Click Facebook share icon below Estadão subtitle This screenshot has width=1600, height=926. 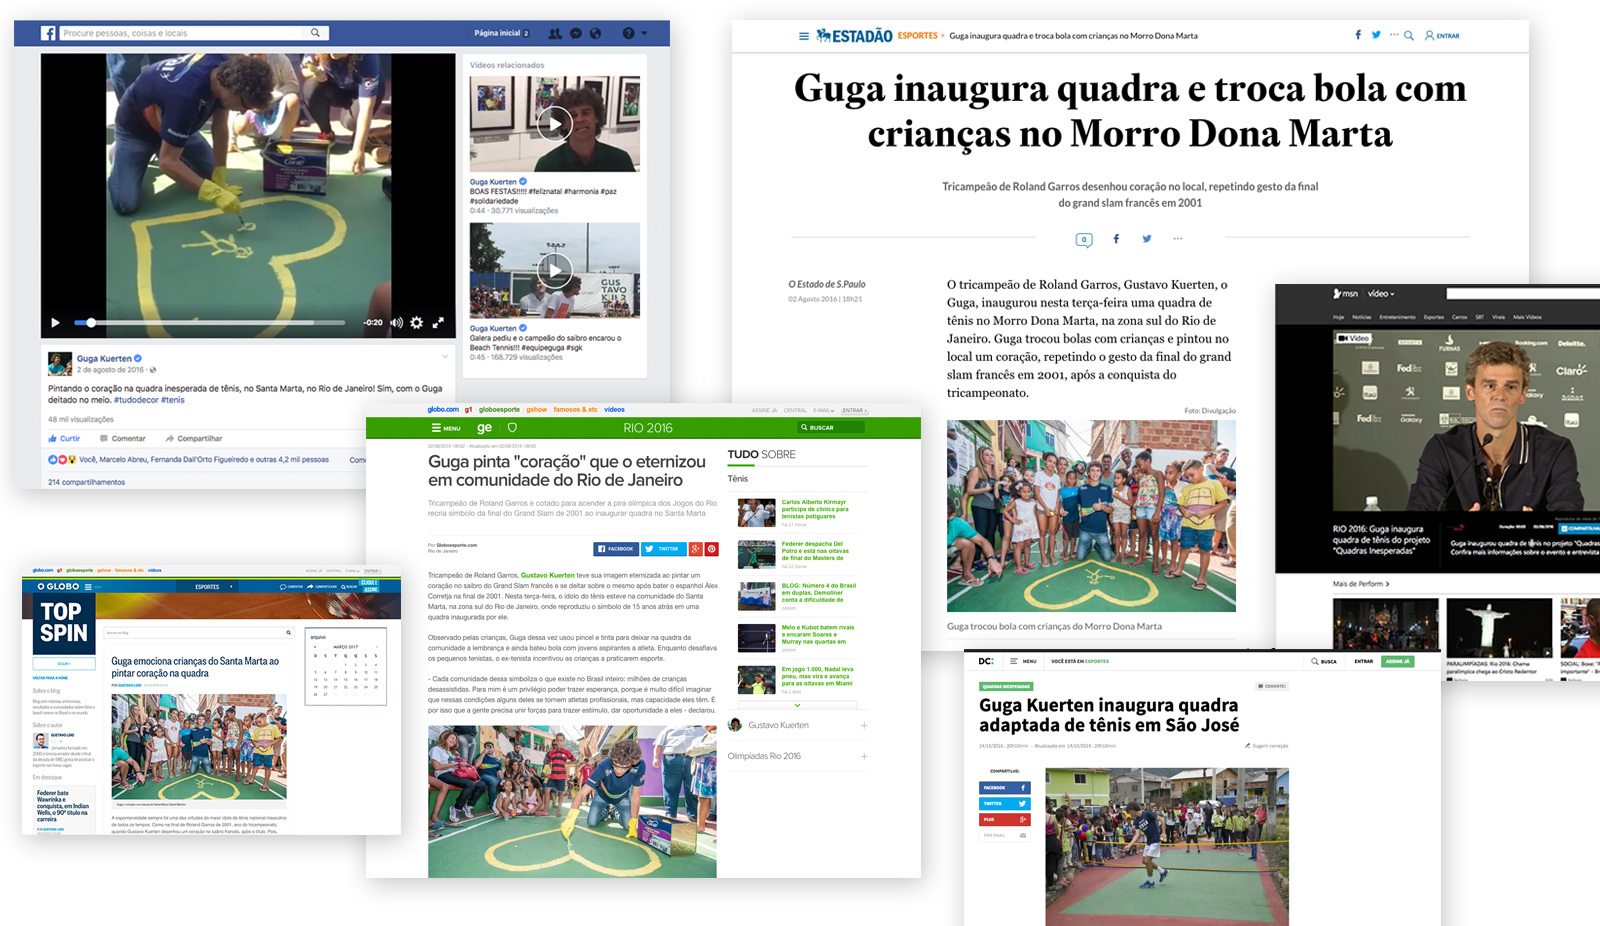pos(1116,239)
